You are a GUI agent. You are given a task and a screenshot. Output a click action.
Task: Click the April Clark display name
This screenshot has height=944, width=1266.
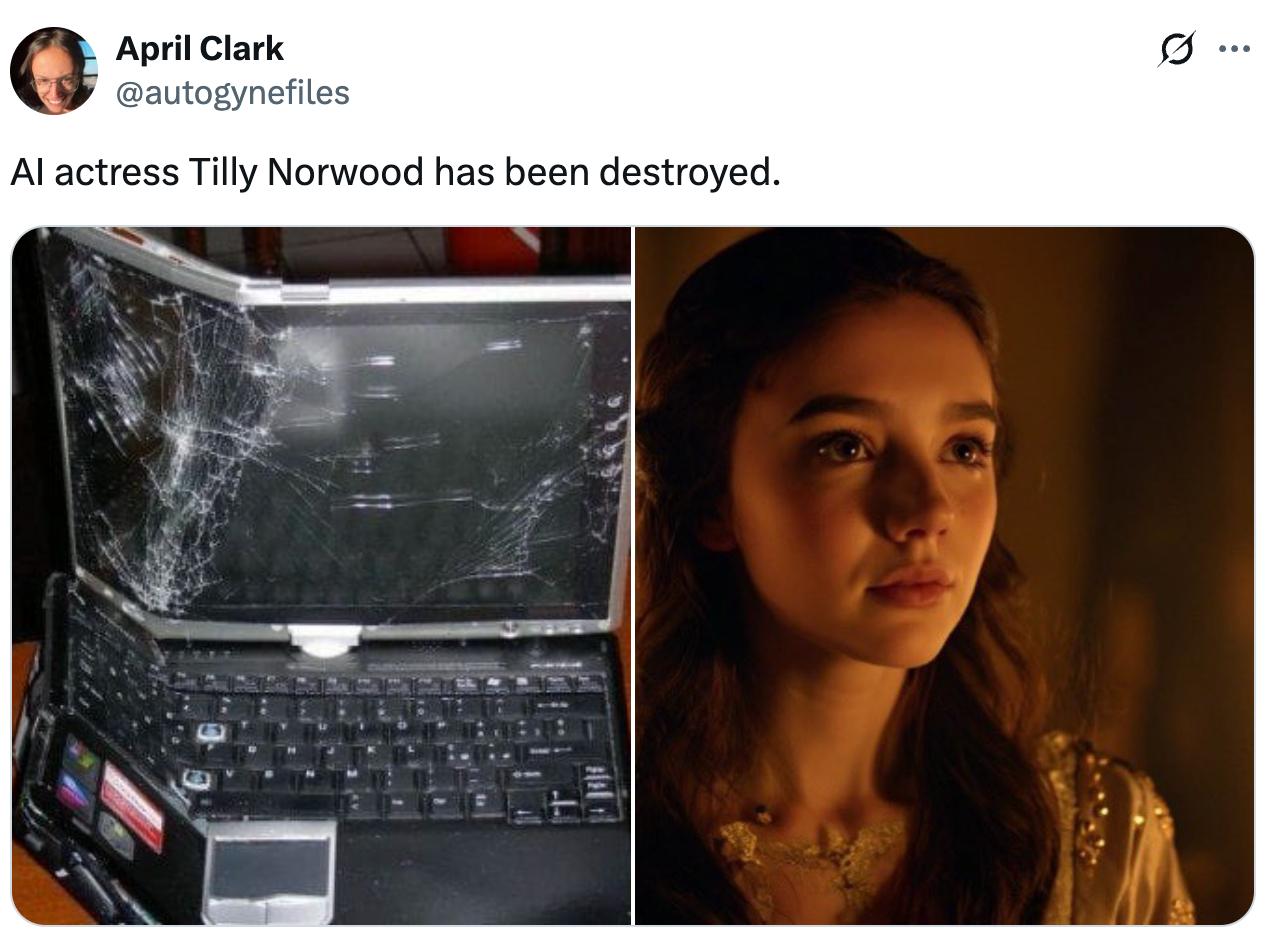click(x=200, y=48)
